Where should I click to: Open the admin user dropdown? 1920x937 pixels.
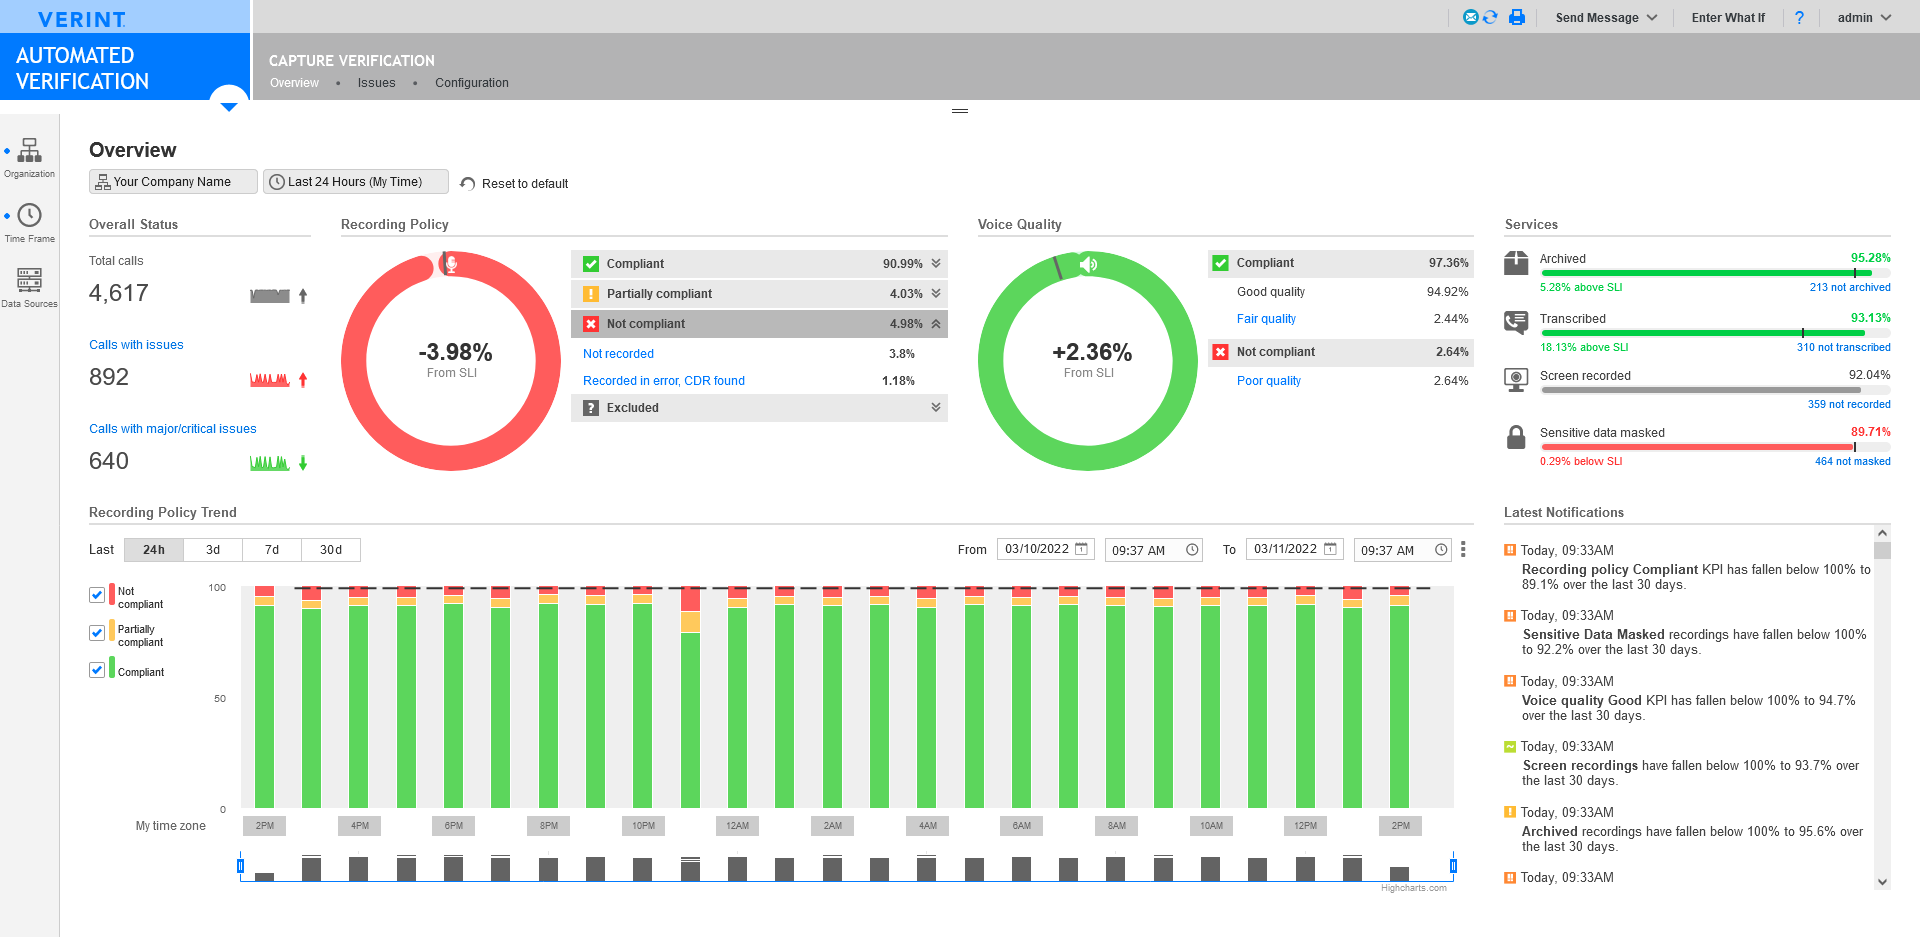click(x=1864, y=17)
